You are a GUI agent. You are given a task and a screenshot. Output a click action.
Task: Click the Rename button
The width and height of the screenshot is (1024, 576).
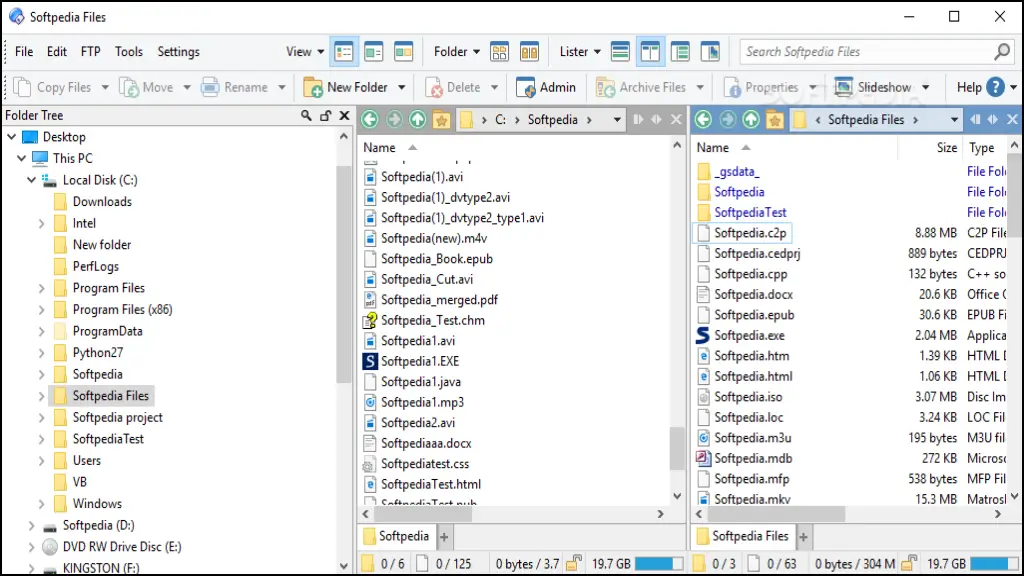tap(234, 87)
